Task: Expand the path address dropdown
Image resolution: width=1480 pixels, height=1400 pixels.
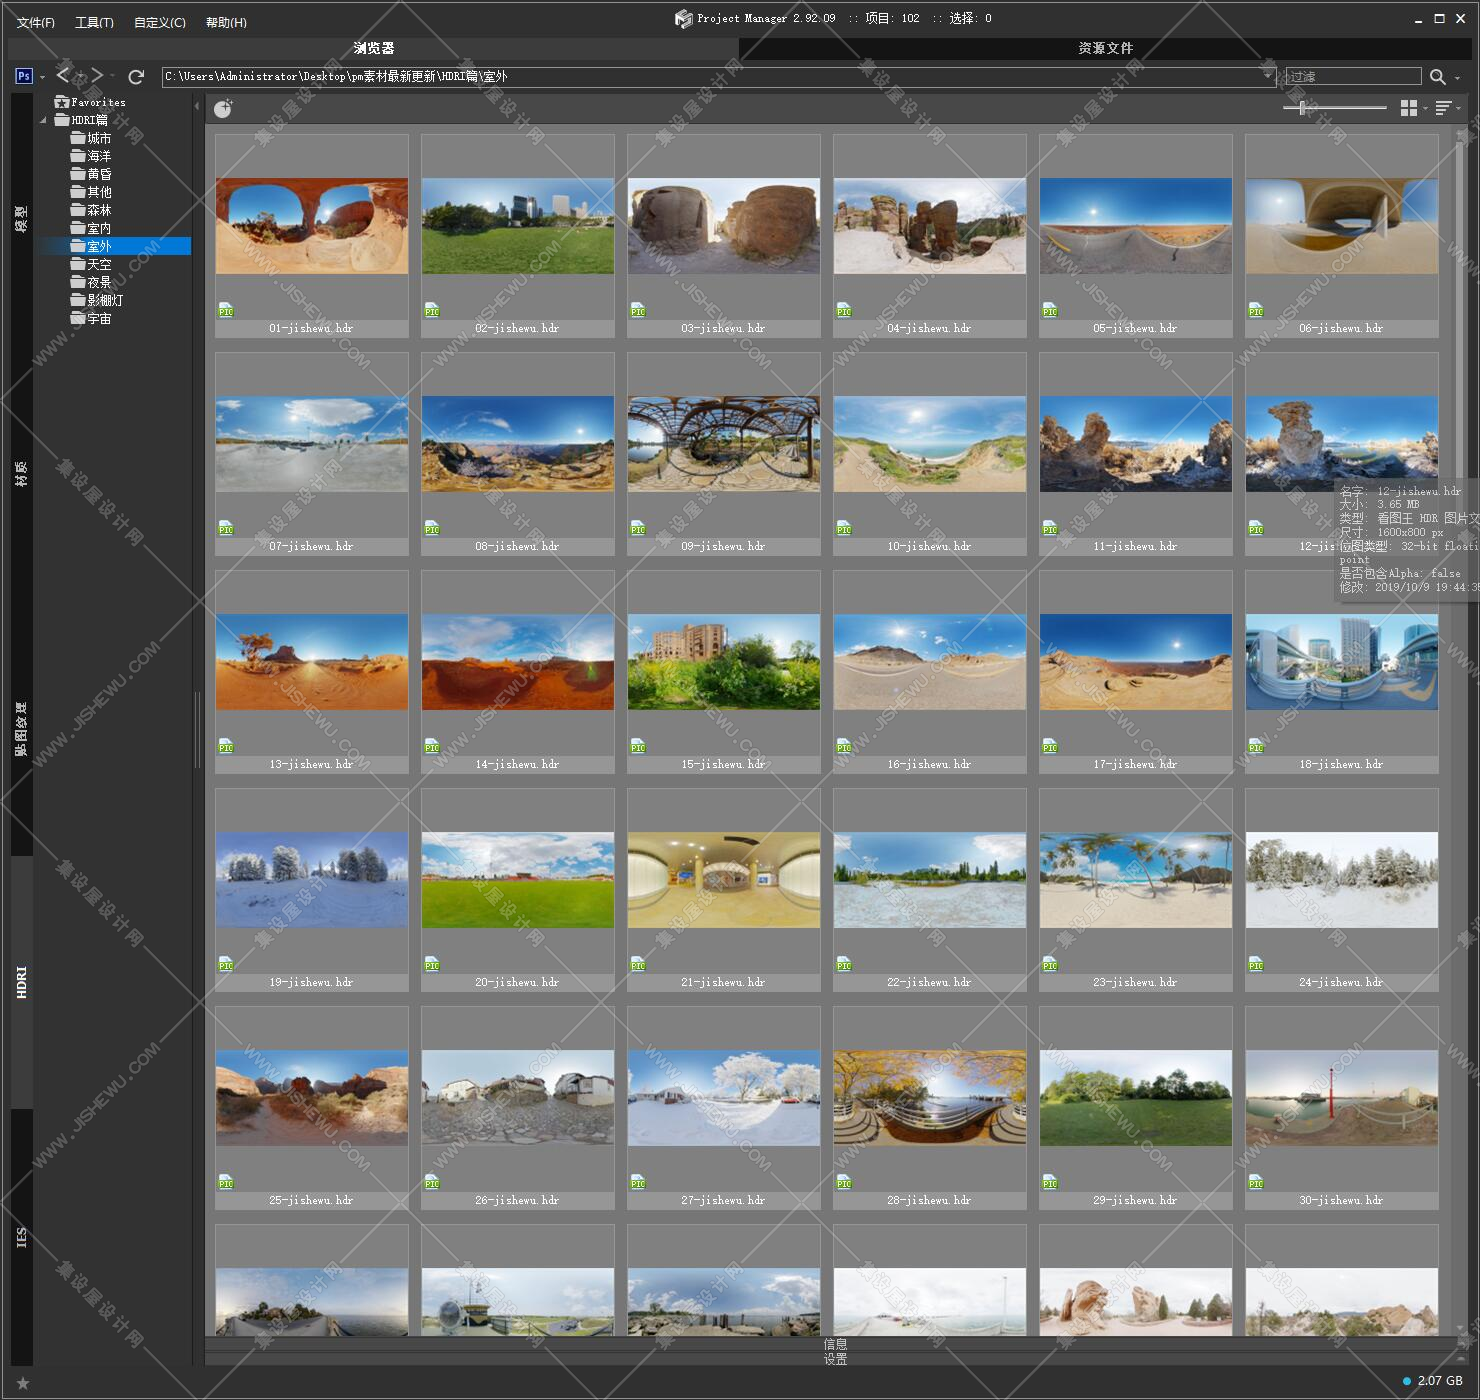Action: (x=1268, y=76)
